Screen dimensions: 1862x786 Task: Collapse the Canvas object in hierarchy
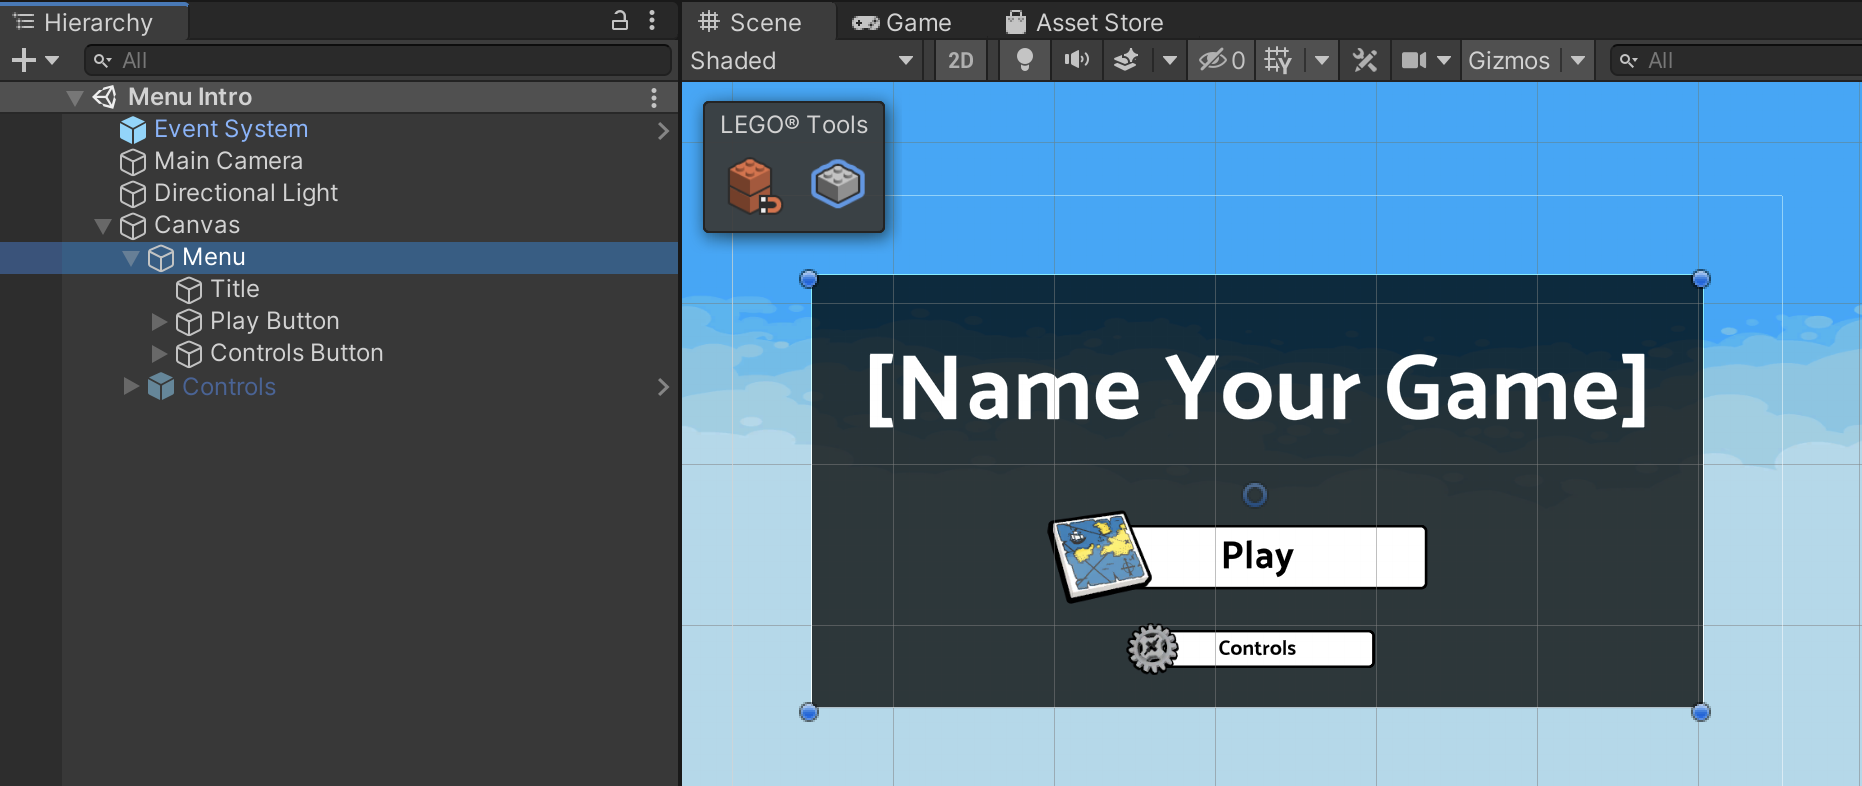pos(103,226)
